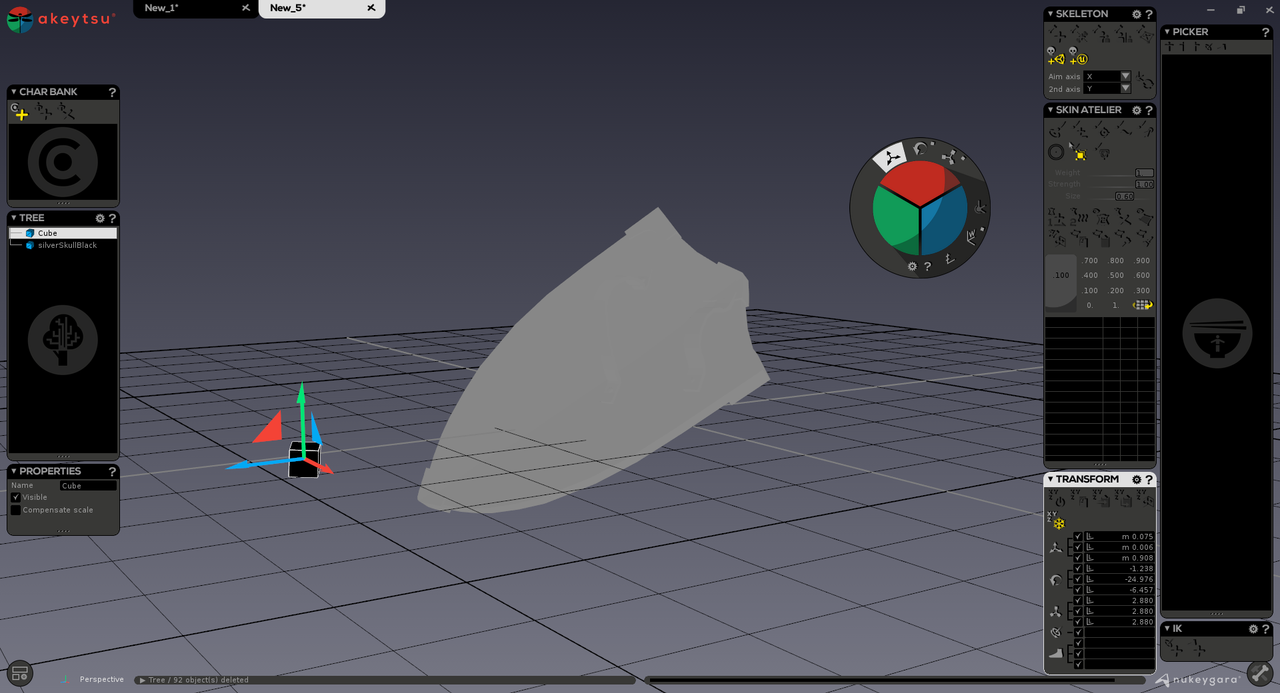This screenshot has width=1280, height=693.
Task: Toggle the Visible checkbox in Properties
Action: pyautogui.click(x=16, y=497)
